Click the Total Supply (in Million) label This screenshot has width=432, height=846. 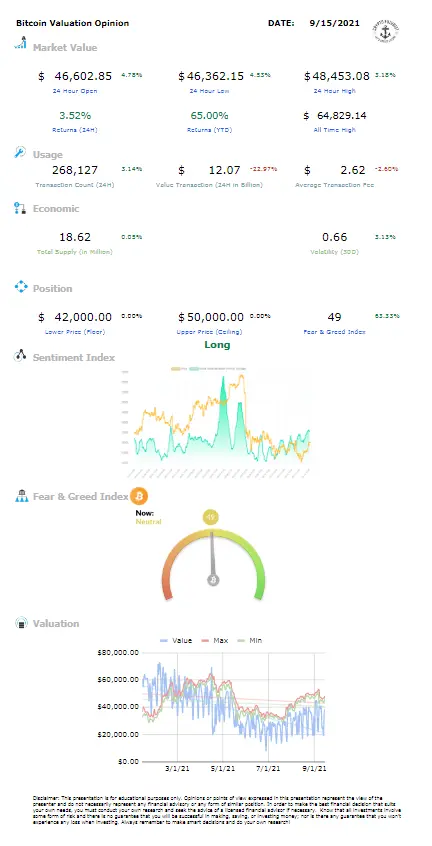click(x=74, y=251)
